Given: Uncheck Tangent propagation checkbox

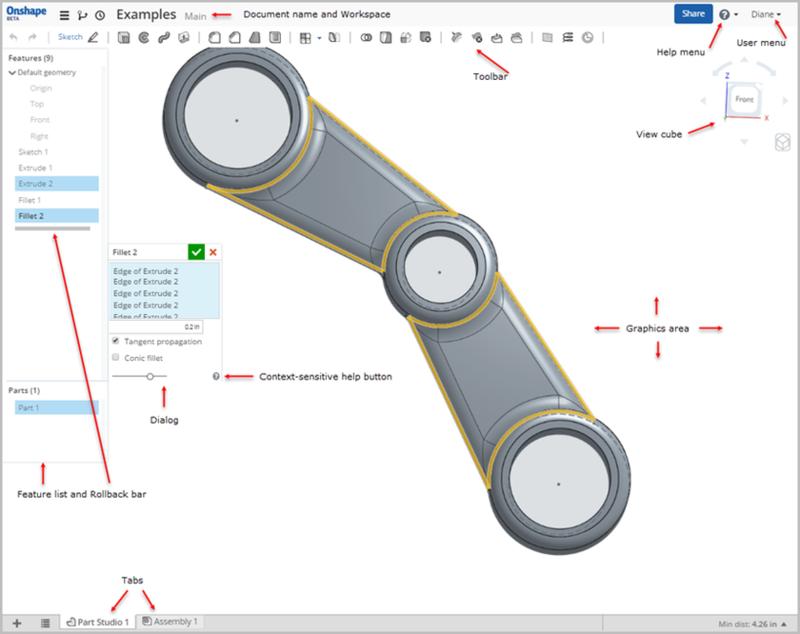Looking at the screenshot, I should [x=116, y=341].
